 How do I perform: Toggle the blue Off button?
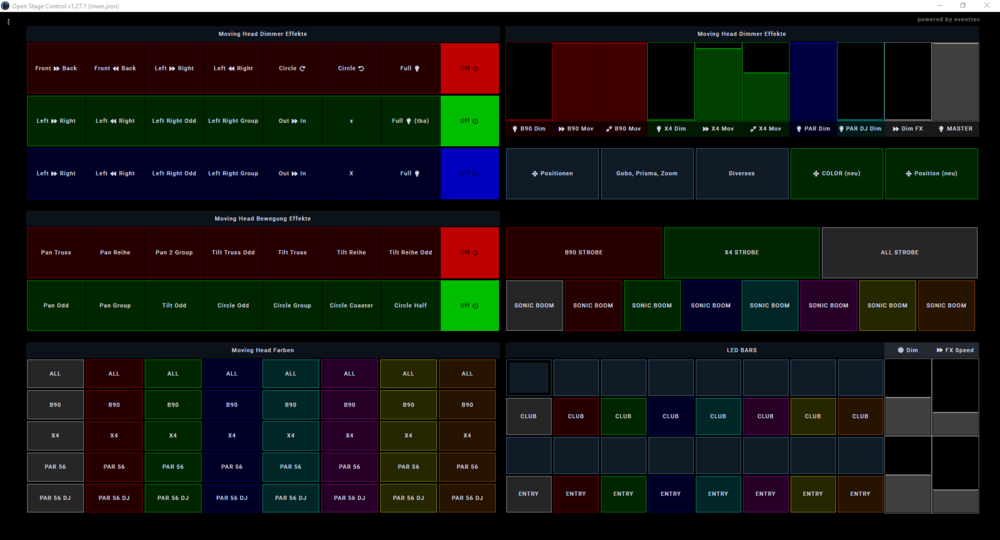(469, 173)
